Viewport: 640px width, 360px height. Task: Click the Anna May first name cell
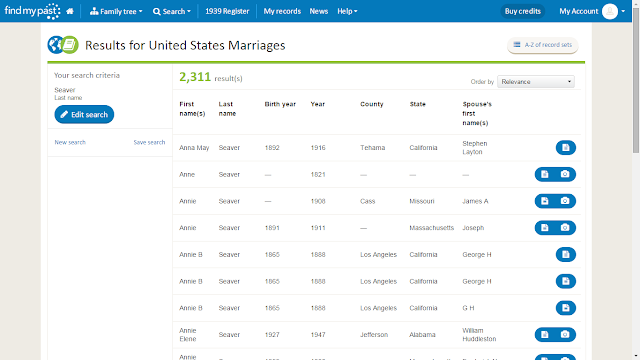[x=194, y=148]
